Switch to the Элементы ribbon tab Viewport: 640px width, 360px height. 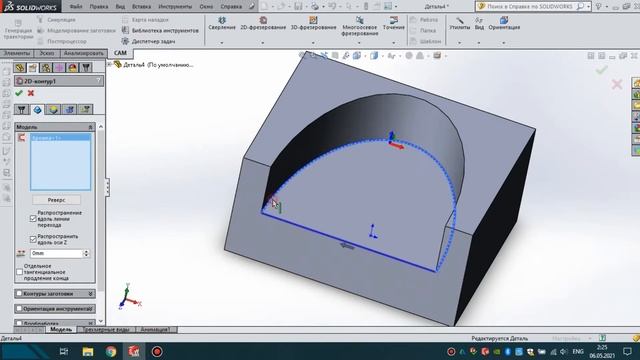(16, 53)
